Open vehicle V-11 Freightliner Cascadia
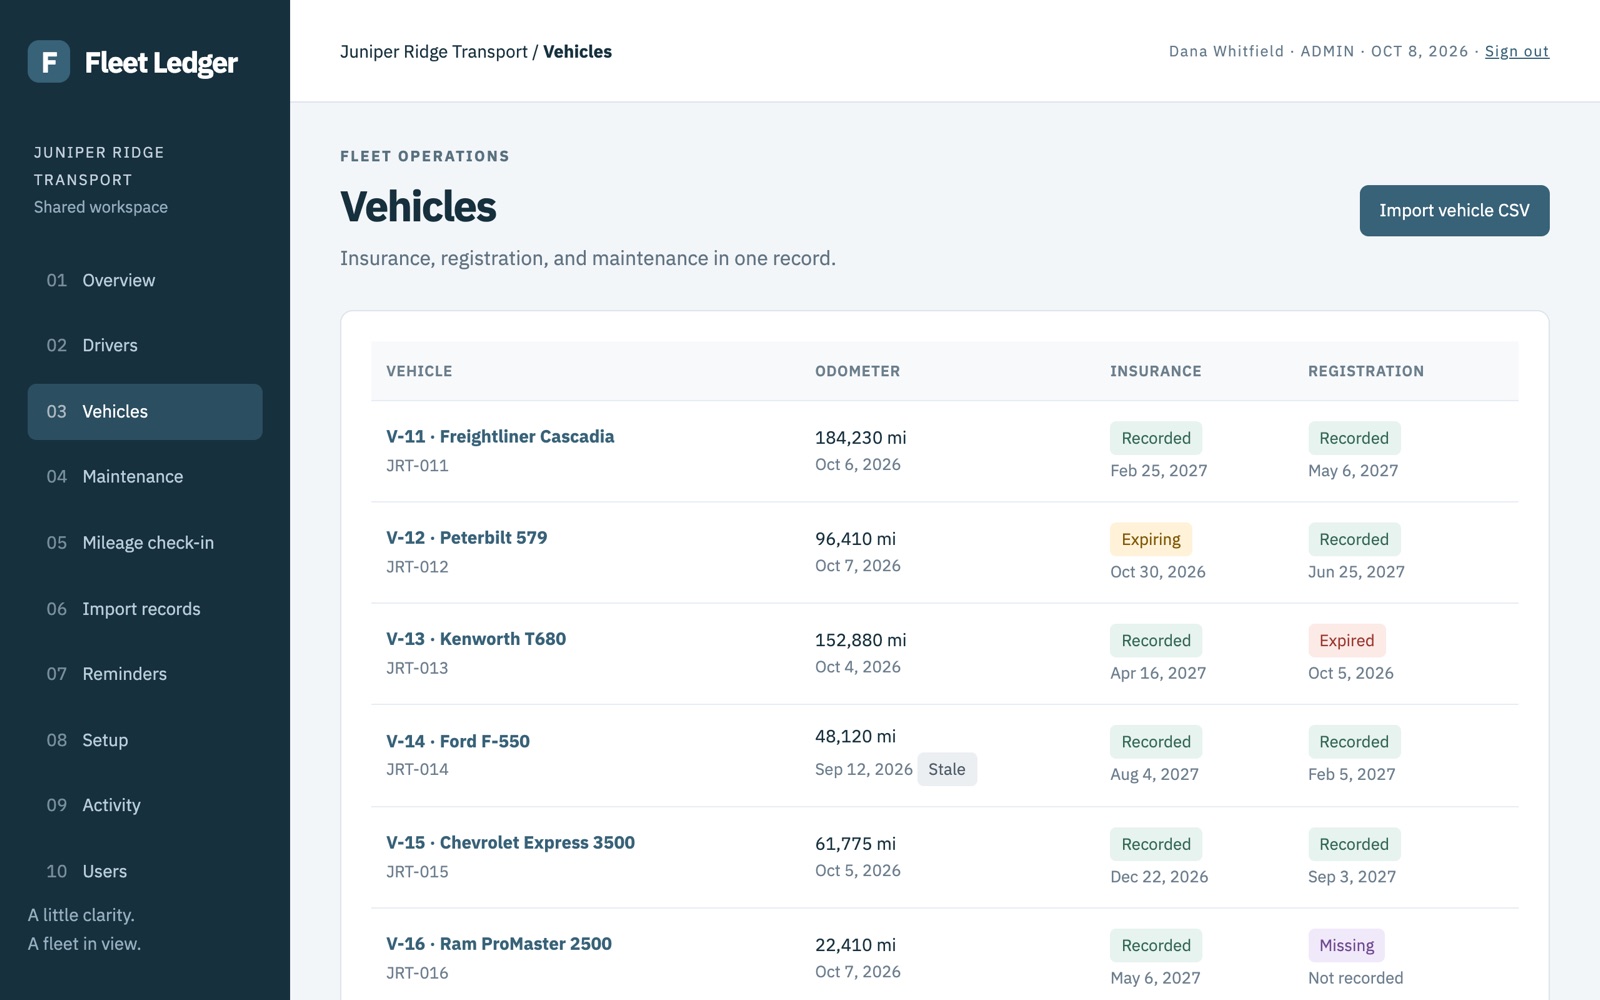Viewport: 1600px width, 1000px height. (500, 436)
